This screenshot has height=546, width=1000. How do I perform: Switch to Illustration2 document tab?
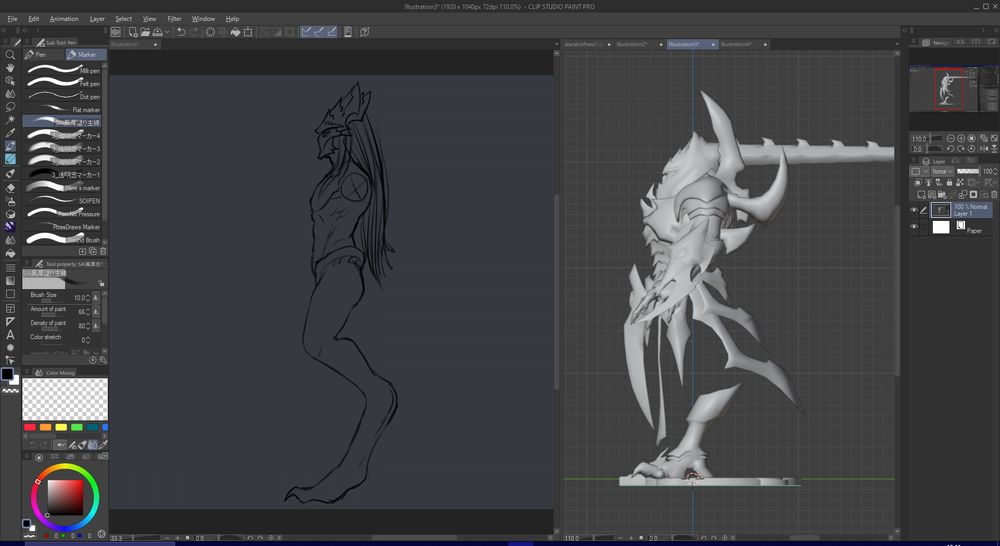coord(632,44)
